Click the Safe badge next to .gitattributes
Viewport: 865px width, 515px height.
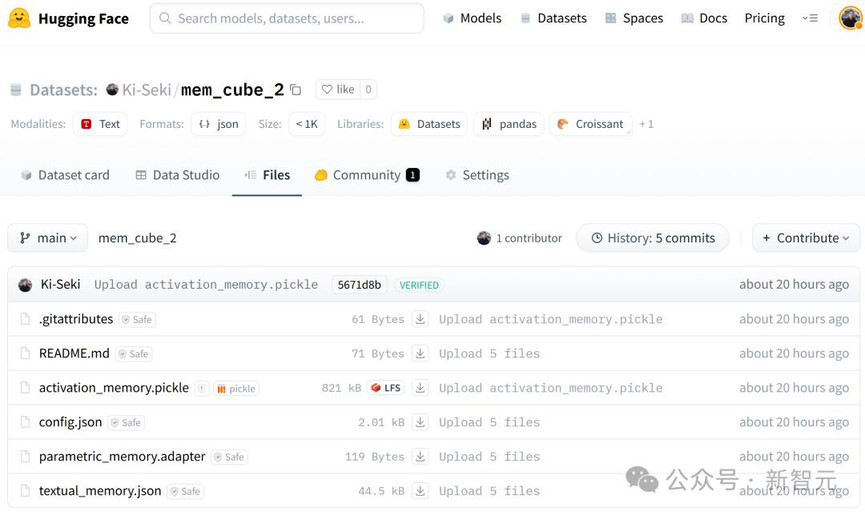click(137, 320)
